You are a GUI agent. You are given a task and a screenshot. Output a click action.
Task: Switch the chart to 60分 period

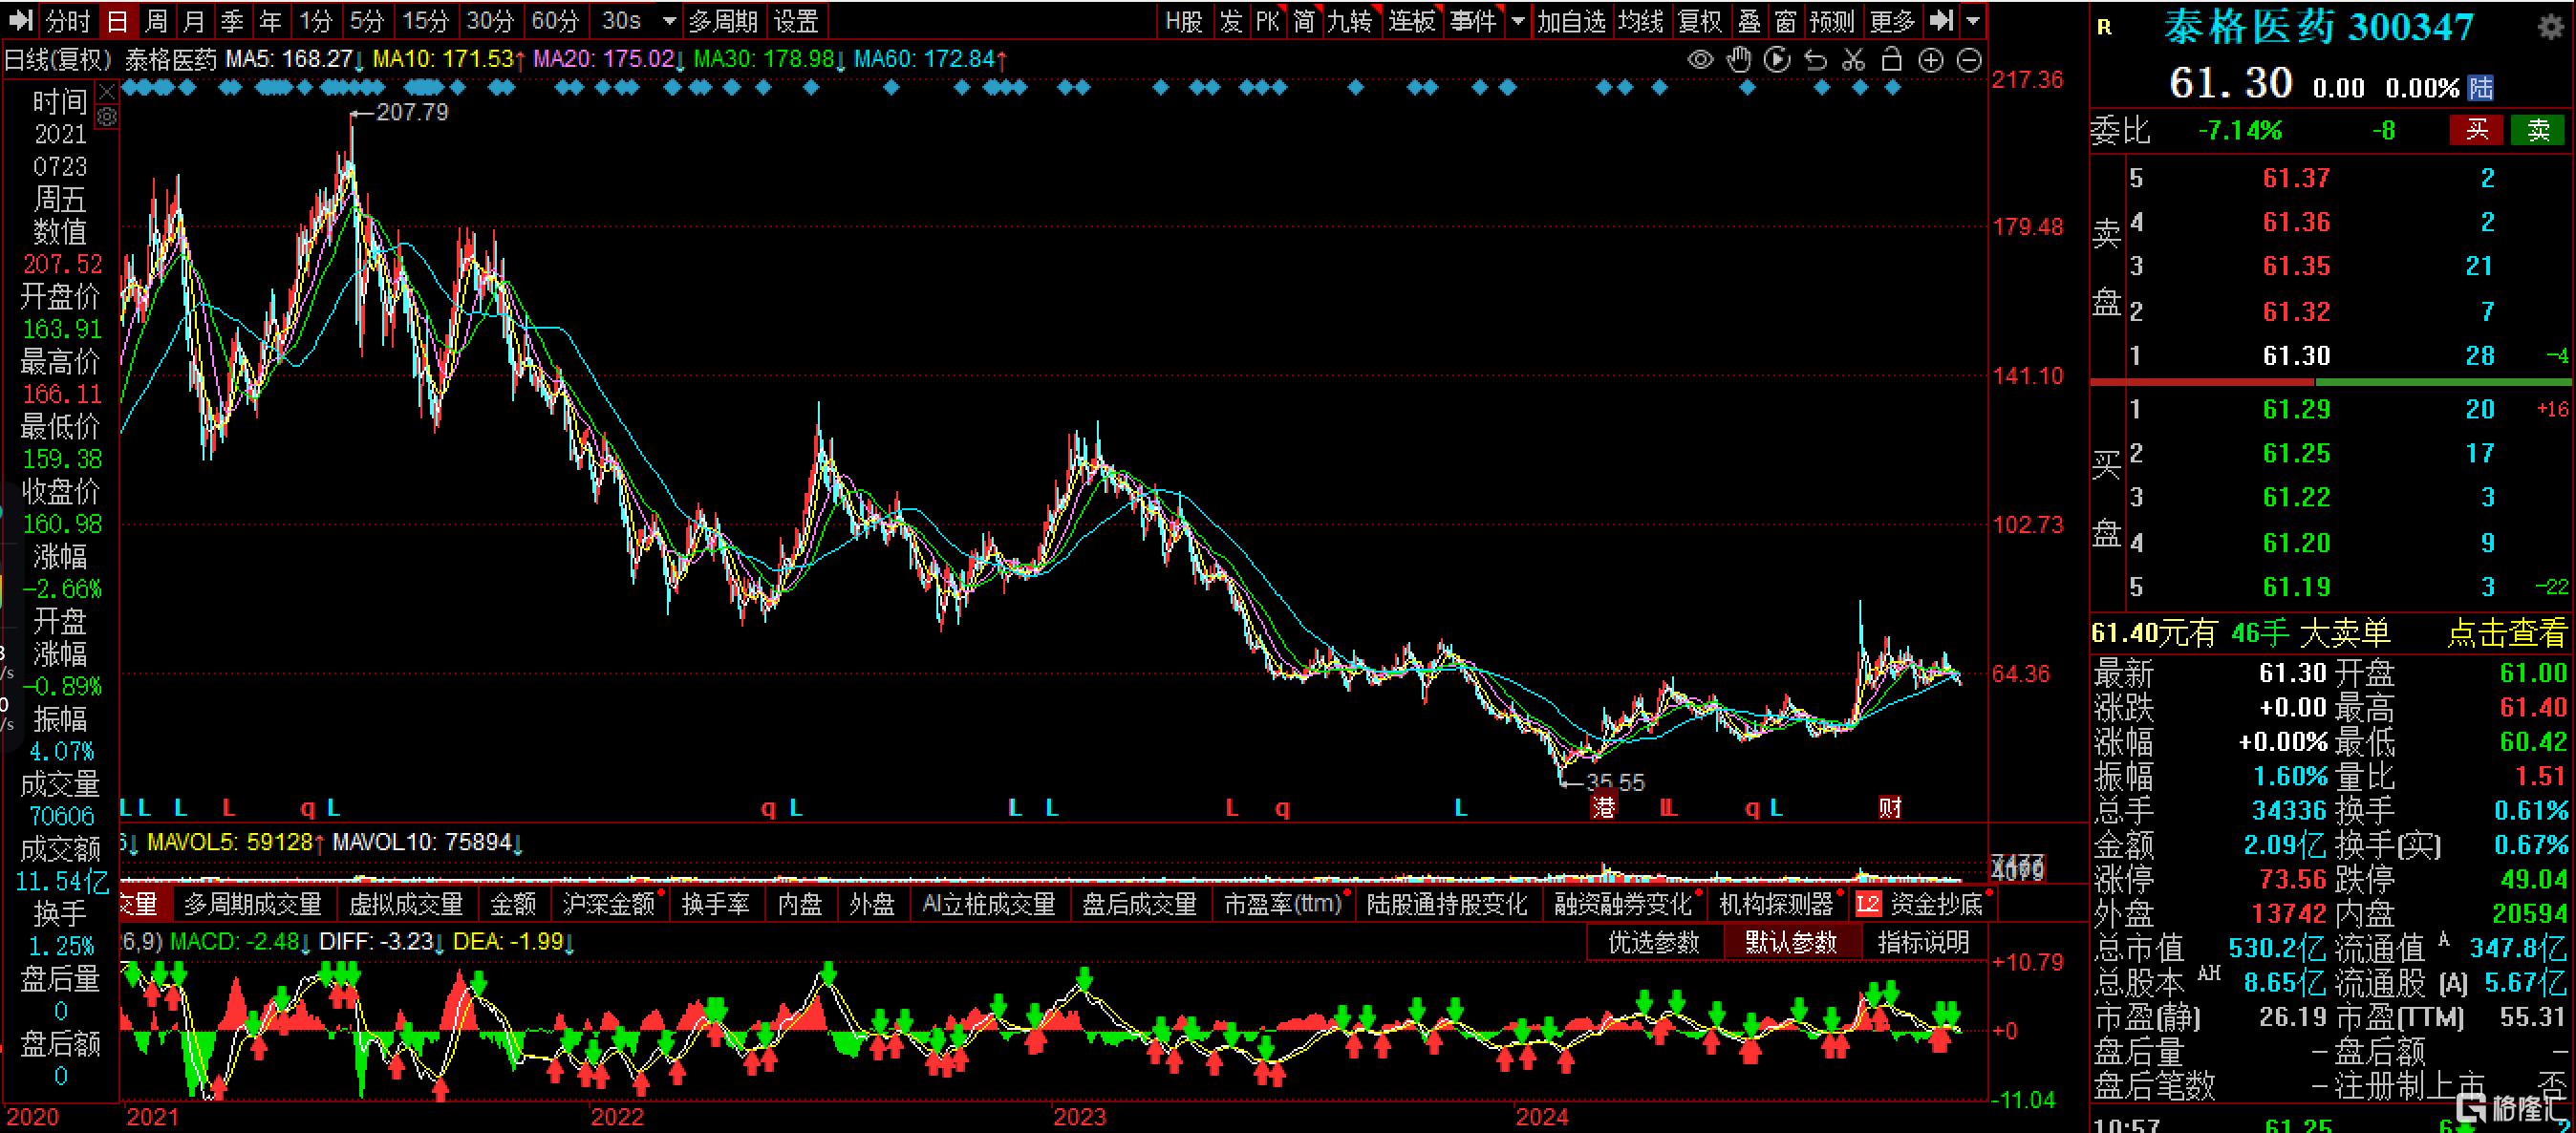(555, 20)
